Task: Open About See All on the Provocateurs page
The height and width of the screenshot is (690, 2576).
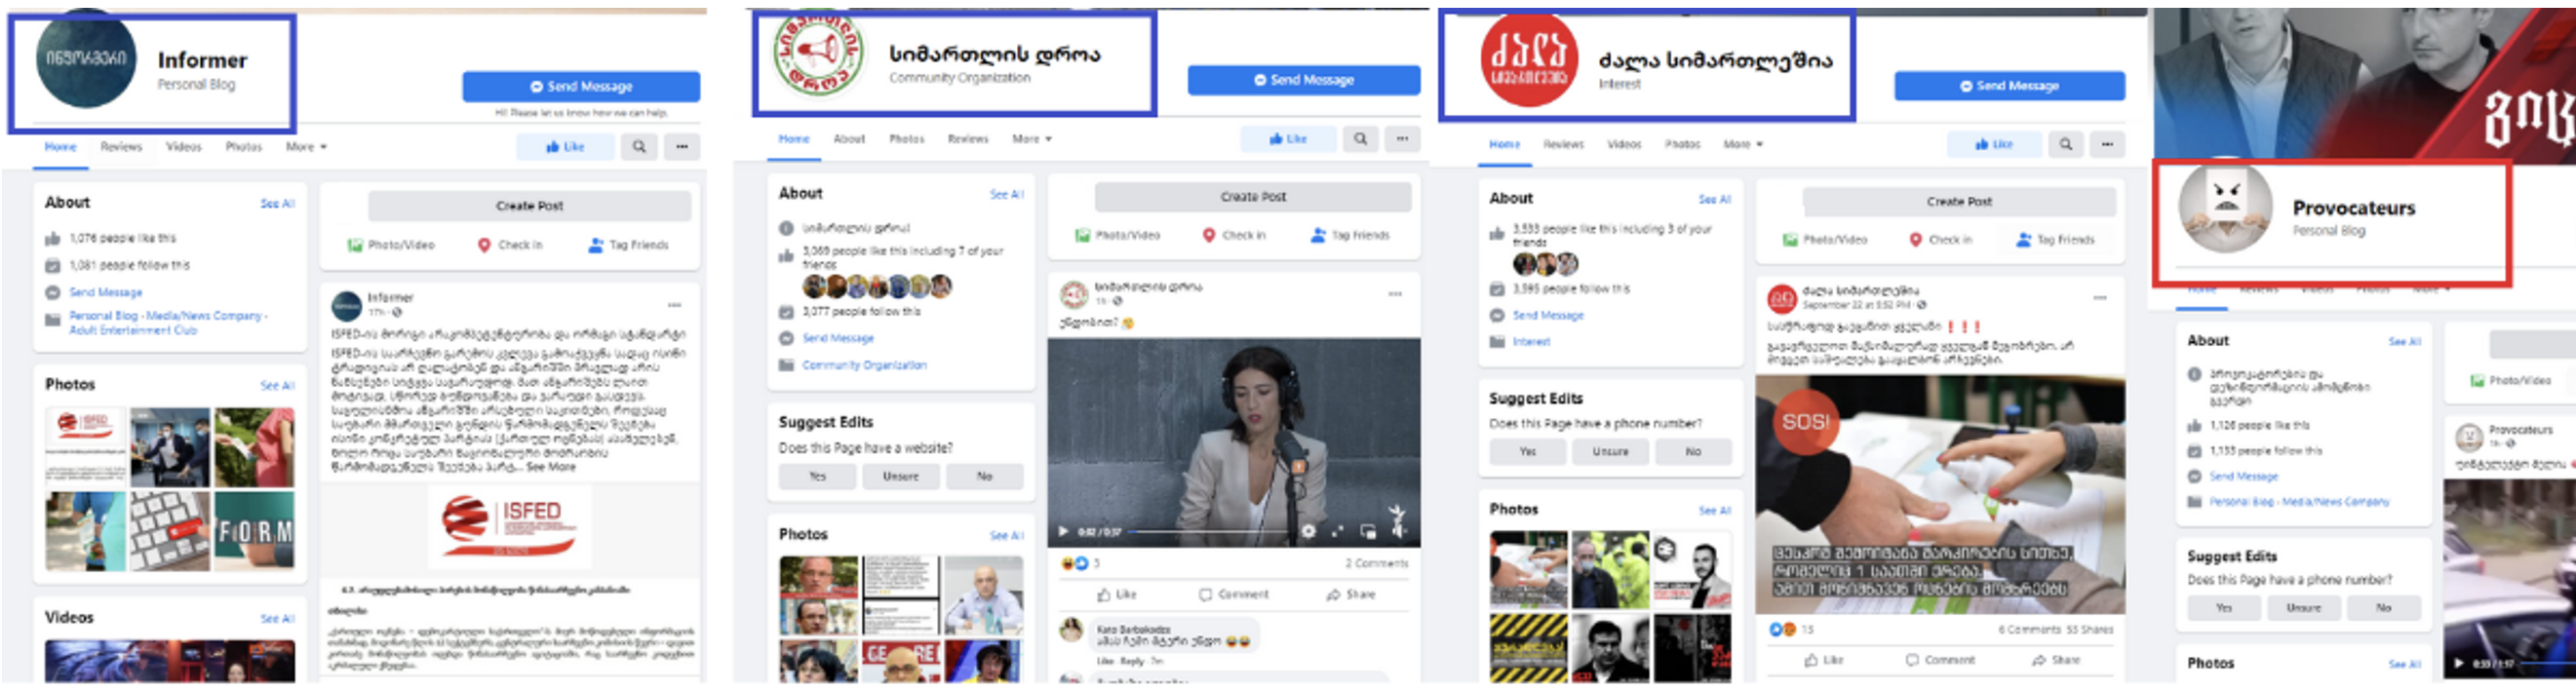Action: tap(2404, 342)
